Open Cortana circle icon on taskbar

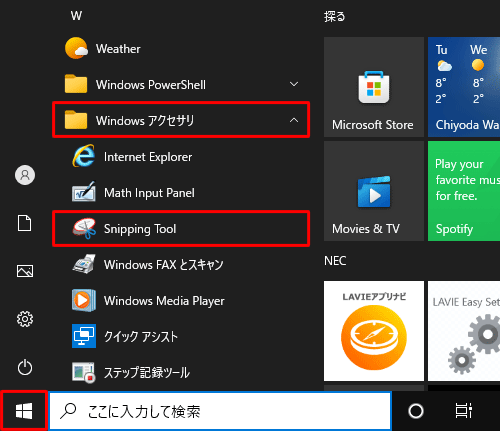(x=416, y=411)
